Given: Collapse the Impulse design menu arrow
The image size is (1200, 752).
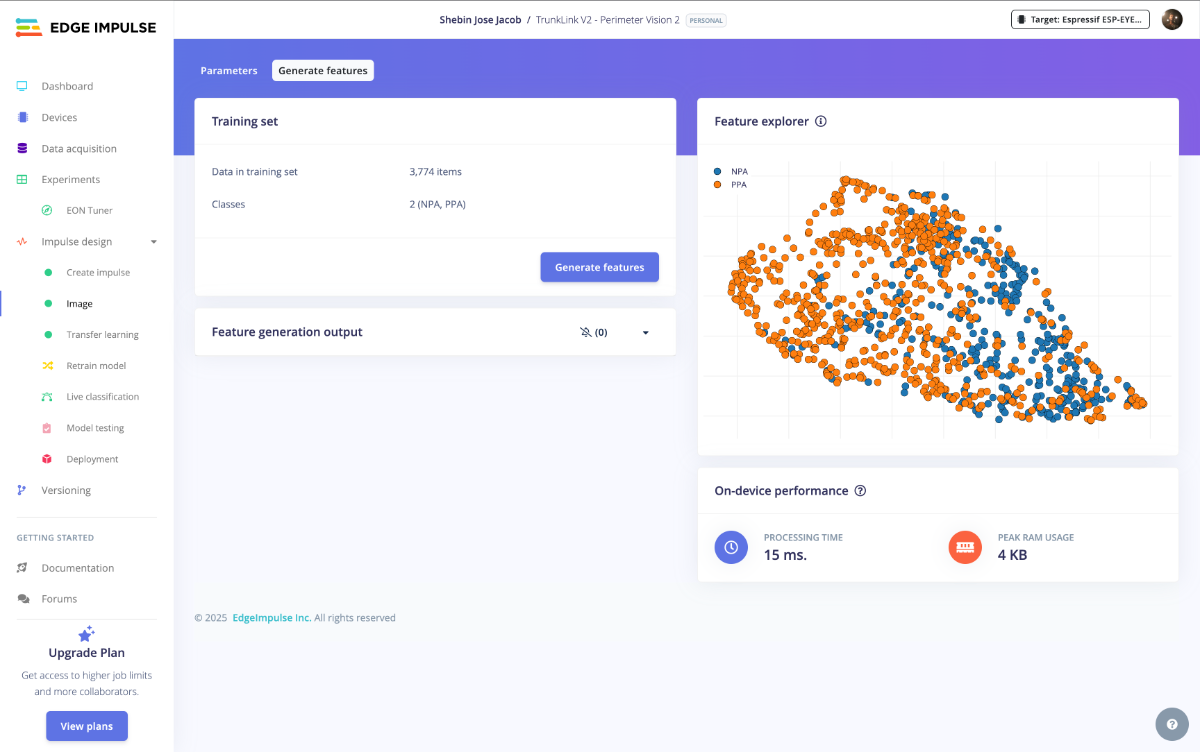Looking at the screenshot, I should click(x=153, y=242).
